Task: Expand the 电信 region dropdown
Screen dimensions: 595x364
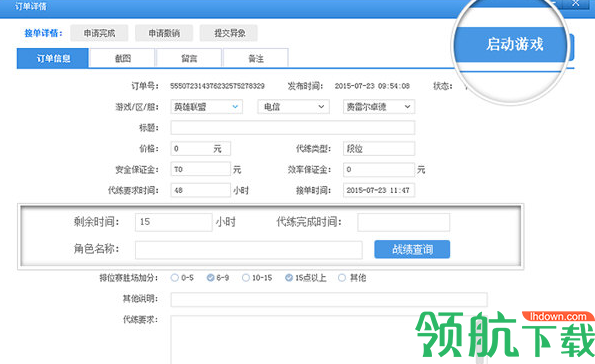Action: pos(293,107)
